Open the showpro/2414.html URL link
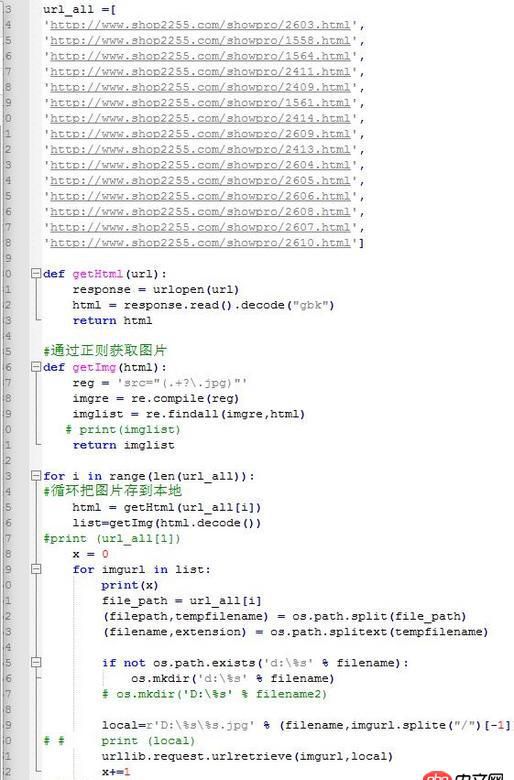This screenshot has height=780, width=514. point(200,118)
